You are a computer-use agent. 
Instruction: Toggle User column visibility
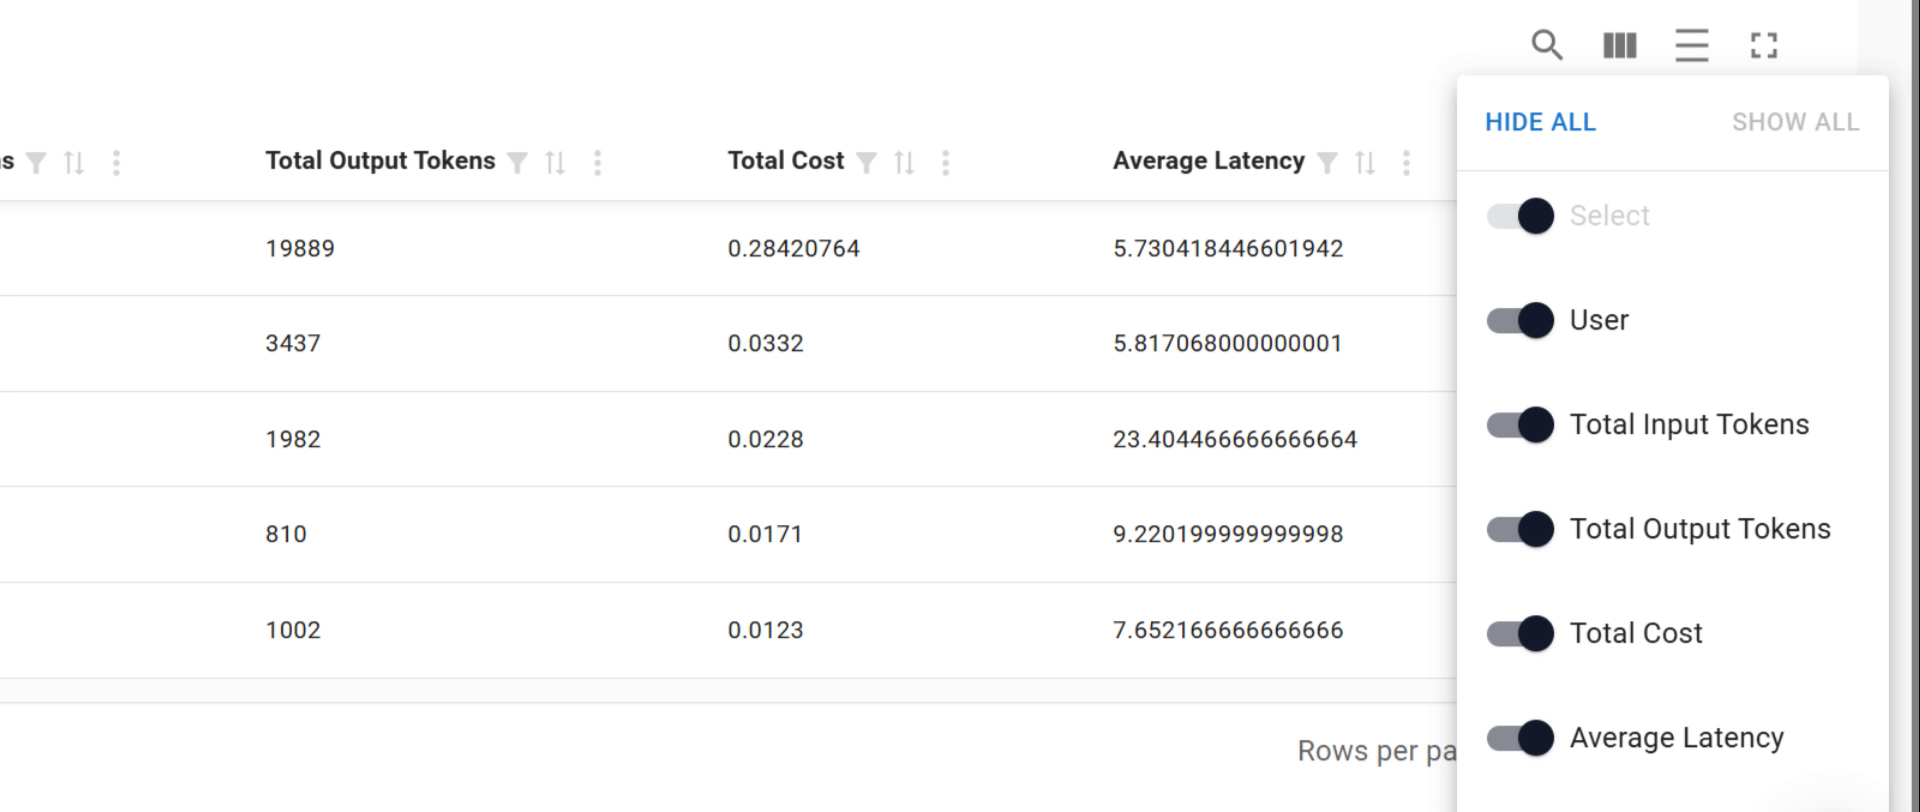click(x=1520, y=320)
